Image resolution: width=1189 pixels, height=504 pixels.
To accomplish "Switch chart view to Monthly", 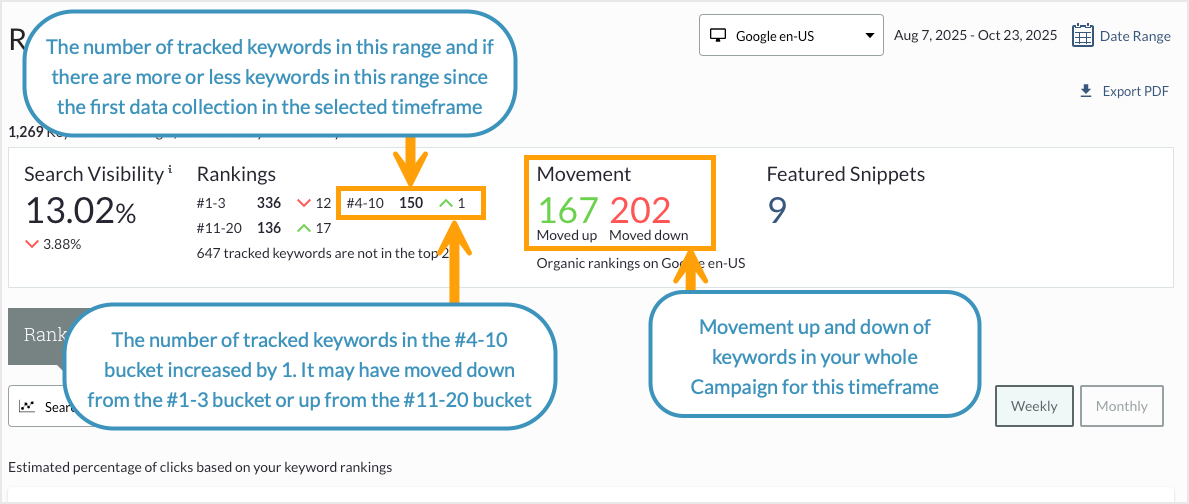I will click(x=1121, y=406).
